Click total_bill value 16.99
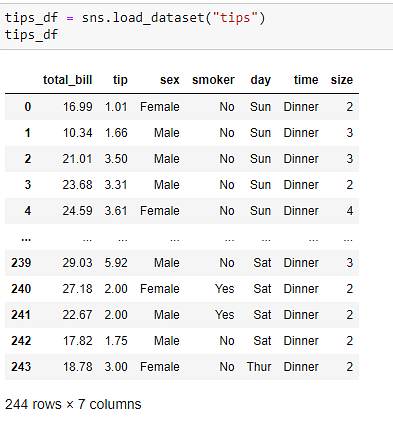The image size is (393, 423). click(x=78, y=107)
